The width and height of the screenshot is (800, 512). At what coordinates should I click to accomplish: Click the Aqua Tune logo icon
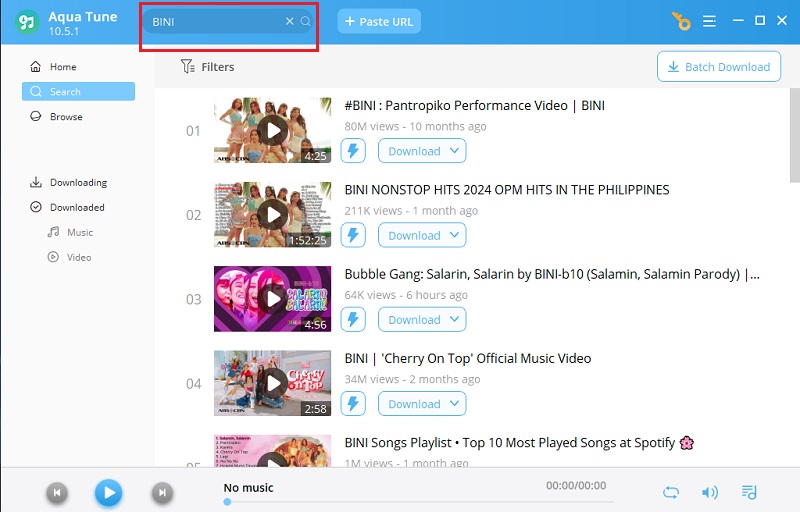coord(27,22)
